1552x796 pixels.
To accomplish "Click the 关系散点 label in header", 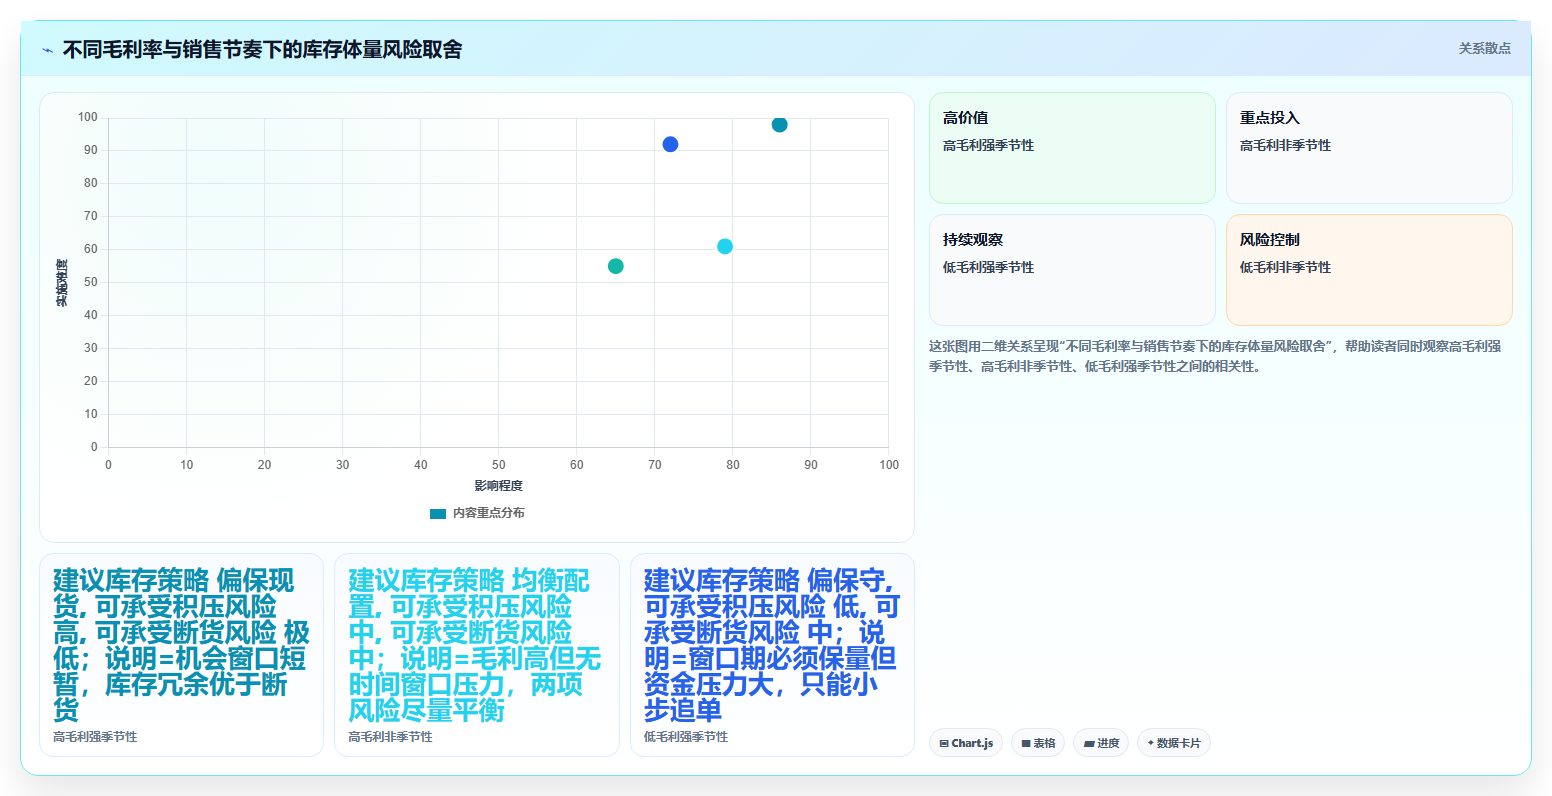I will pos(1484,48).
